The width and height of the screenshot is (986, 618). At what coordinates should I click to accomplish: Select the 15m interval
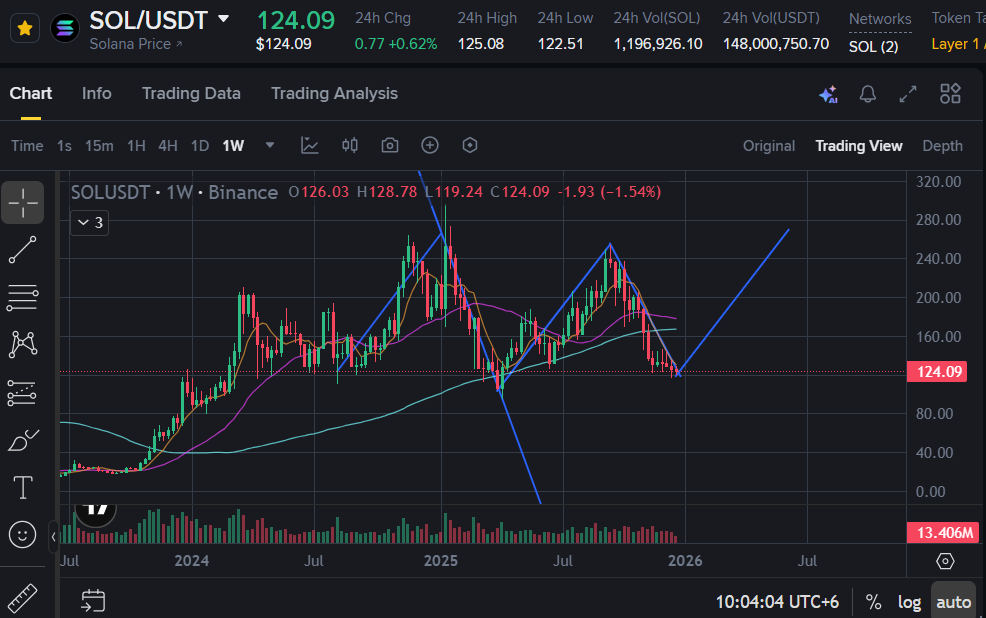pyautogui.click(x=99, y=146)
